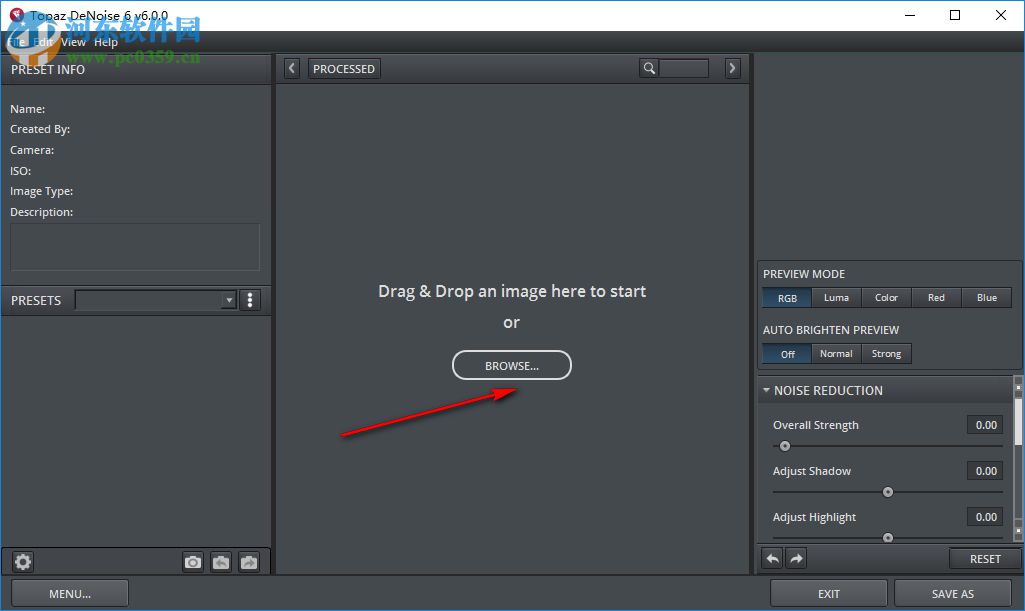The height and width of the screenshot is (611, 1025).
Task: Click the 'Created By:' label
Action: 40,129
